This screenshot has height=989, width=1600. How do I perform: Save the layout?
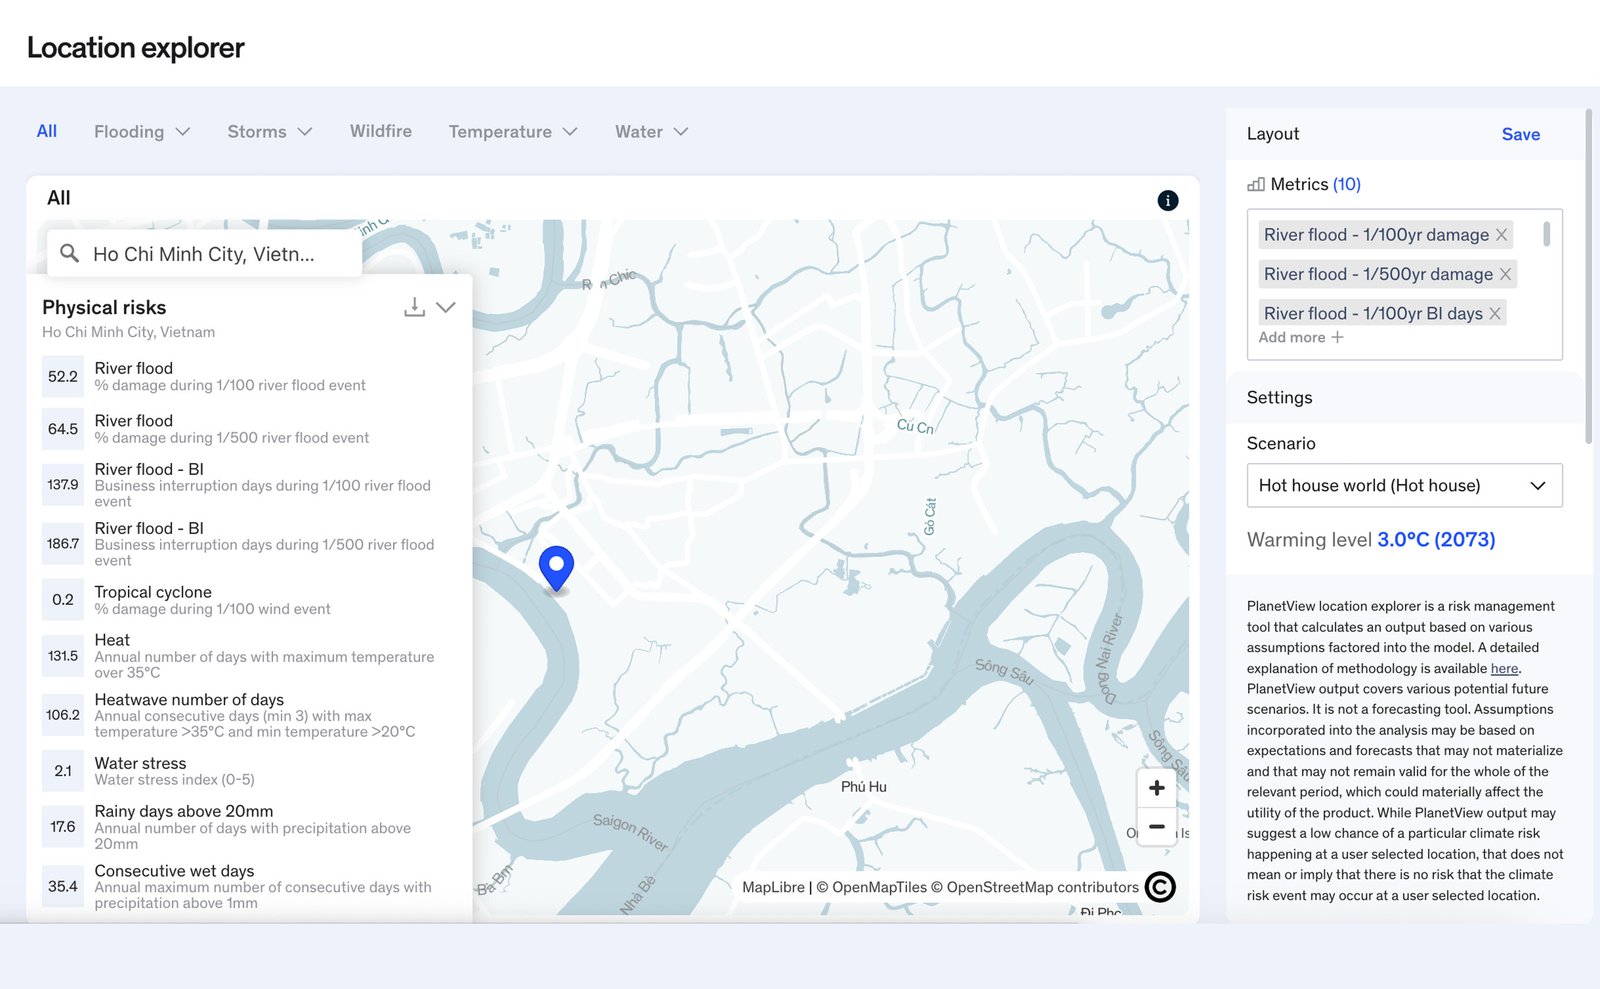1520,134
